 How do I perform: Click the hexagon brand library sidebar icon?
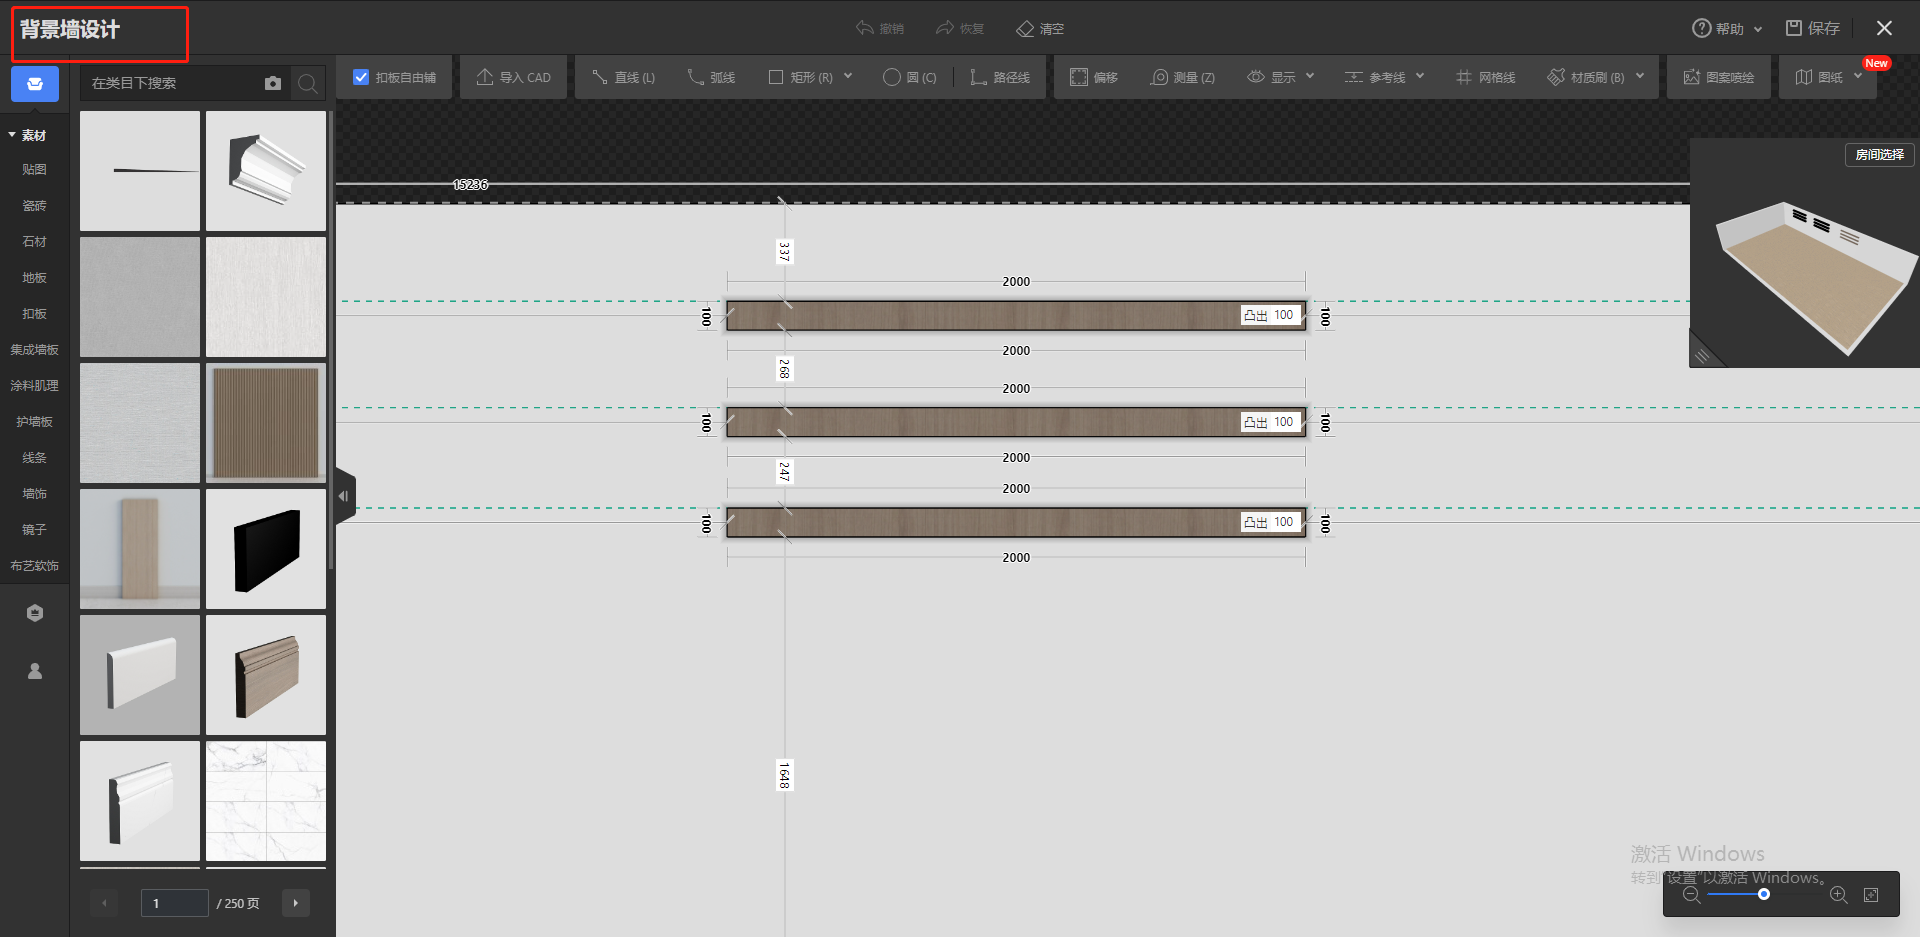[35, 613]
